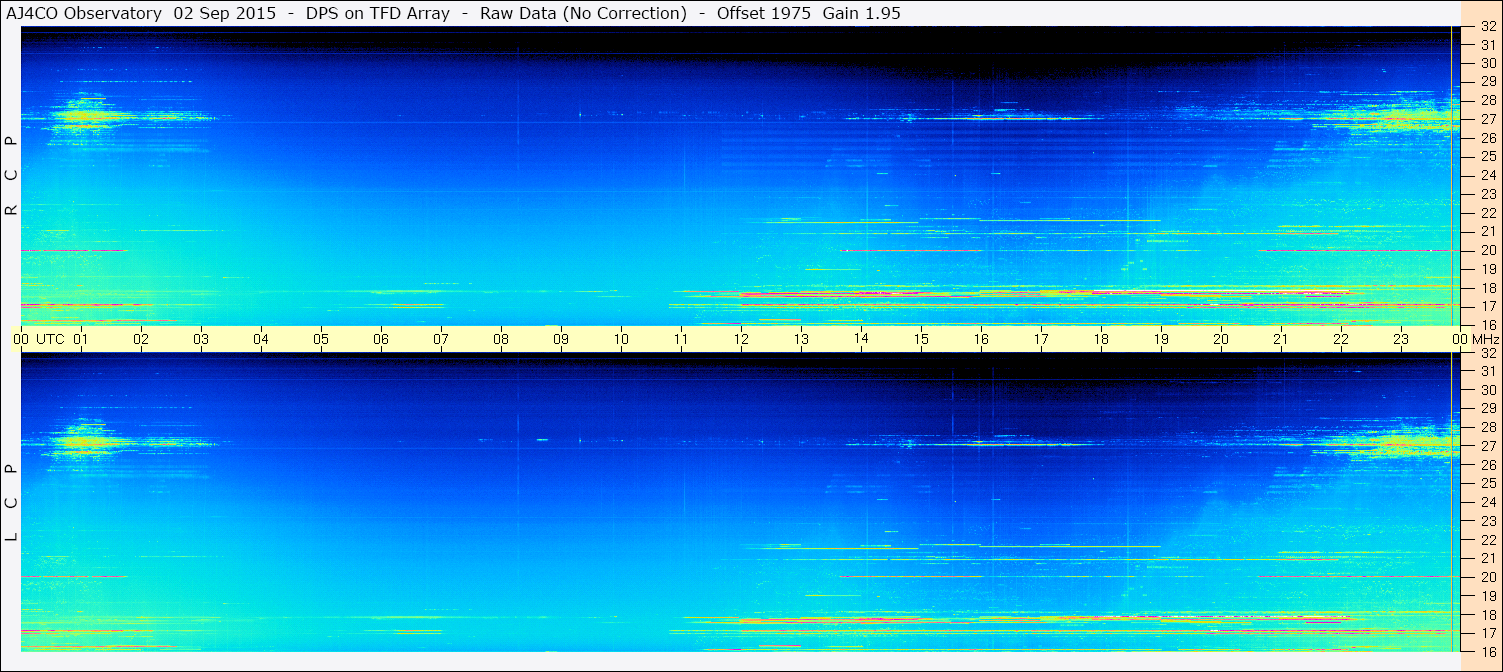Click the 23 MHz tick on the RCP scale
This screenshot has width=1503, height=672.
click(1487, 194)
